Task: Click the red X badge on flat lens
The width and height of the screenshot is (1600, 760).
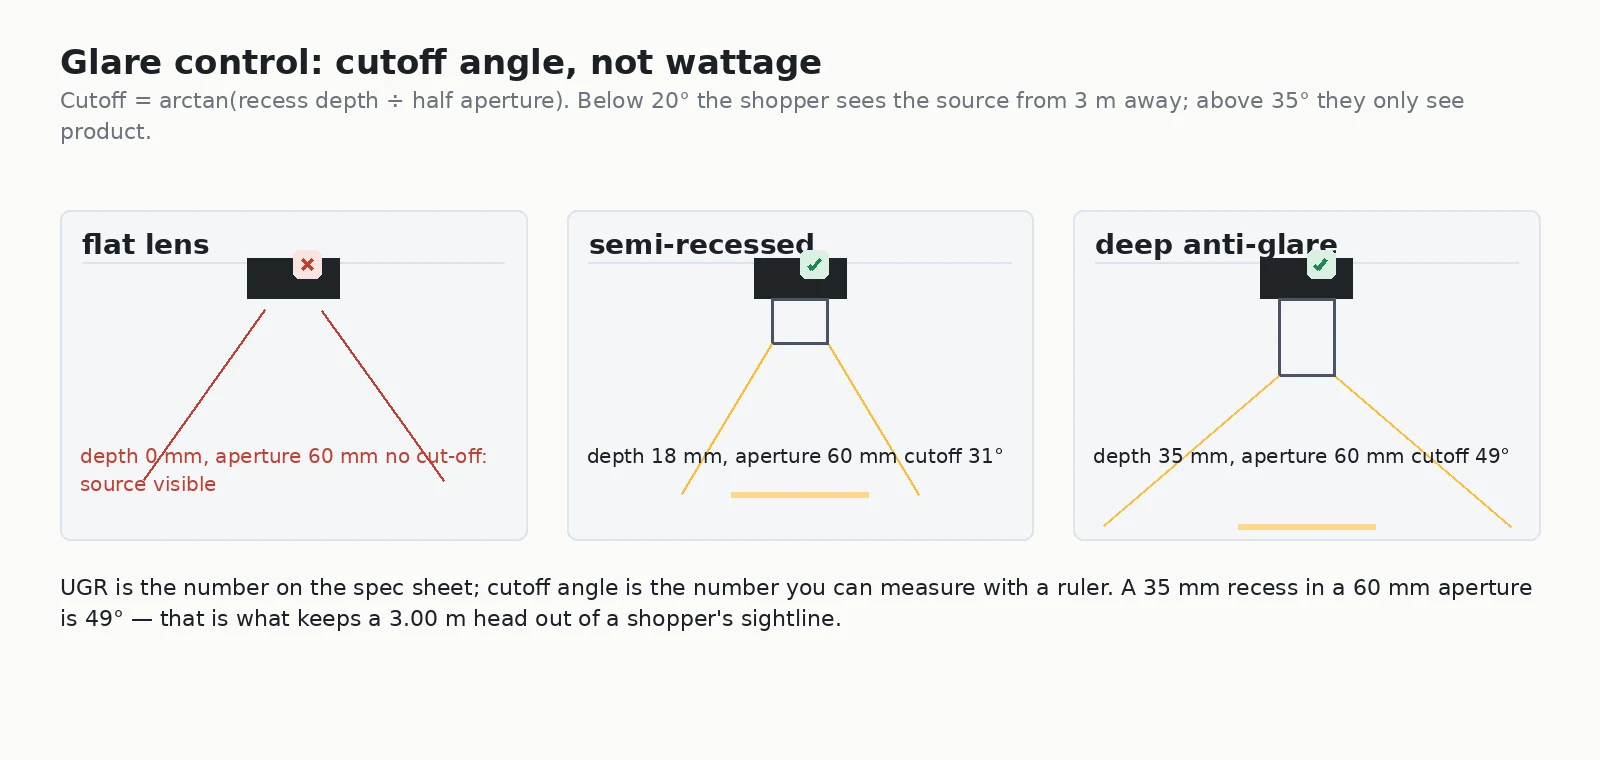Action: (307, 265)
